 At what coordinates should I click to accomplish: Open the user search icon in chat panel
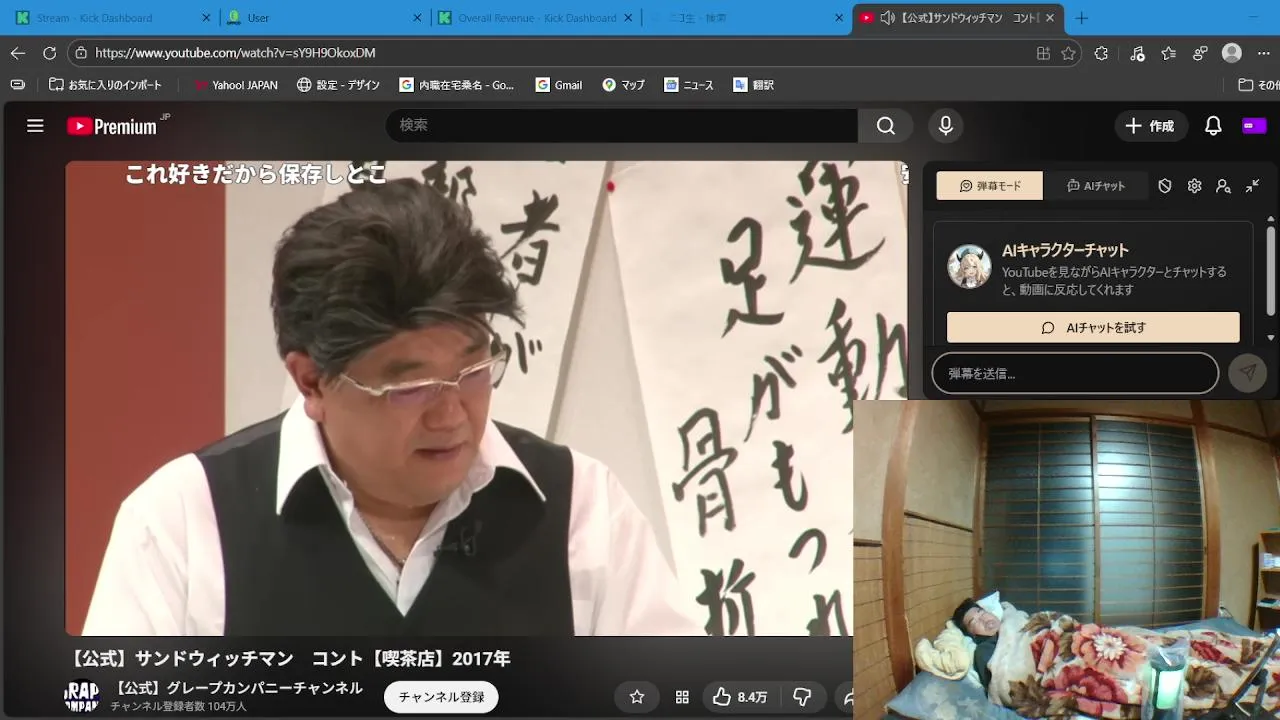coord(1223,186)
